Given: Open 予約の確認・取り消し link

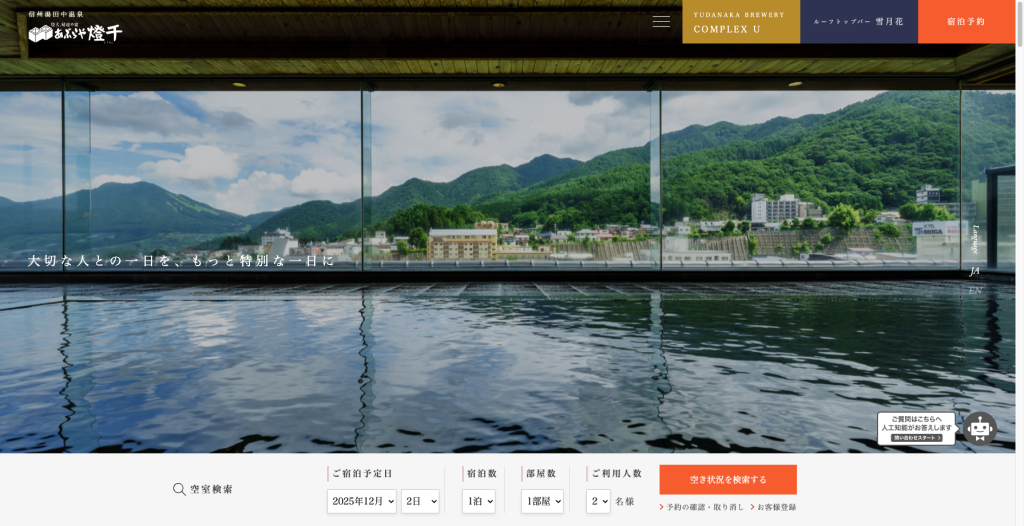Looking at the screenshot, I should click(704, 507).
